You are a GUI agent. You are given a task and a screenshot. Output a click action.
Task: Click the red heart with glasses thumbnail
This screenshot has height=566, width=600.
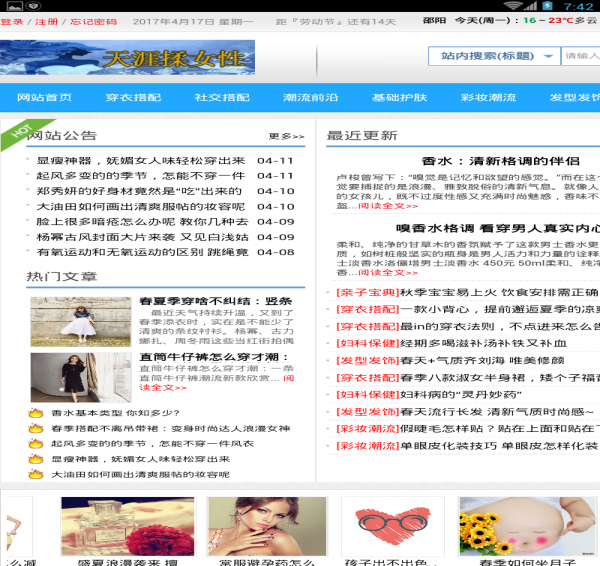pyautogui.click(x=393, y=527)
